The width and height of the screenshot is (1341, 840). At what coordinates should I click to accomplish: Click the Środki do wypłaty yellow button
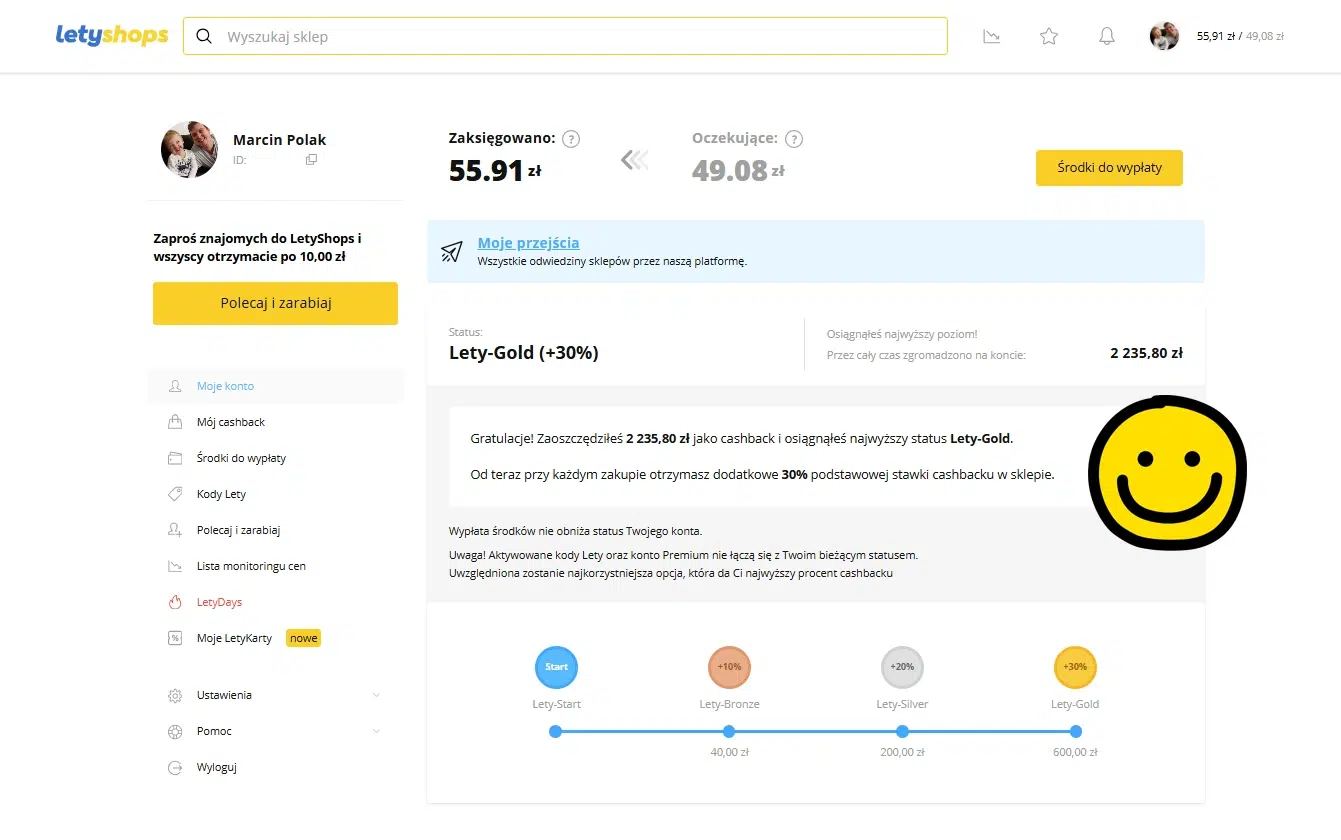1109,168
